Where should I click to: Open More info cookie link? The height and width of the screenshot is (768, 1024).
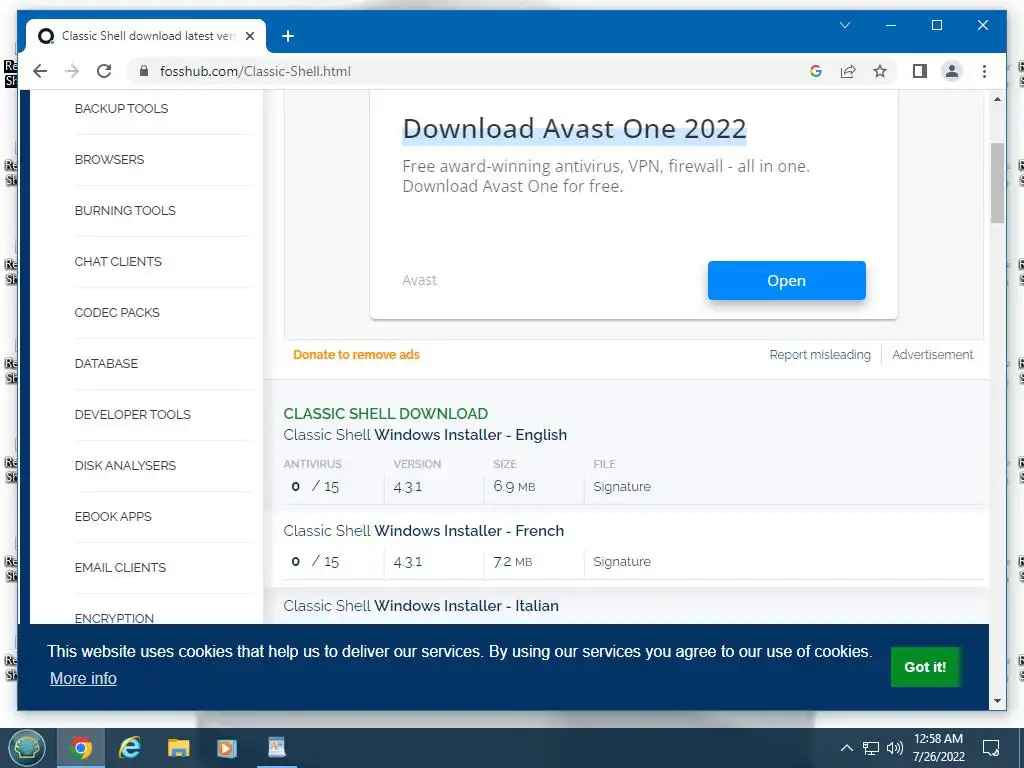click(x=83, y=679)
